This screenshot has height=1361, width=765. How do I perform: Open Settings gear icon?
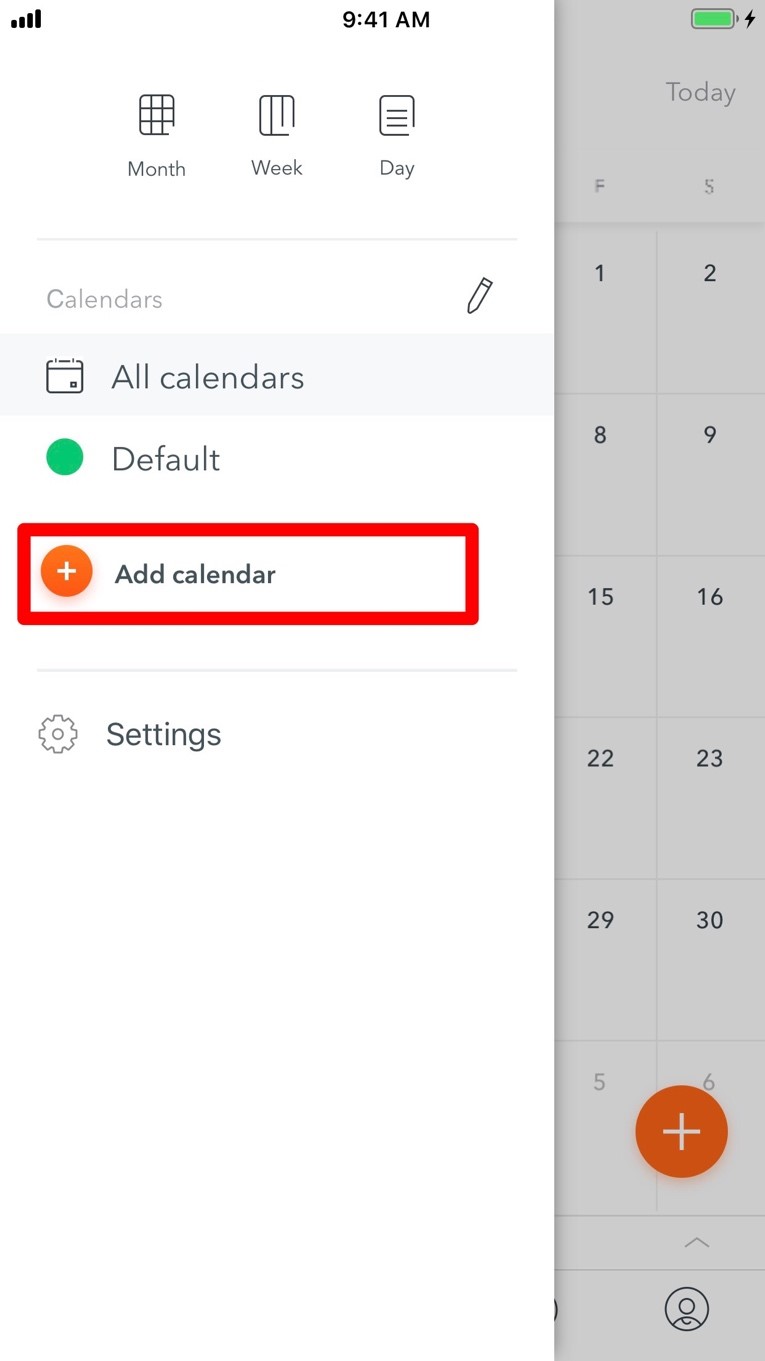tap(58, 734)
